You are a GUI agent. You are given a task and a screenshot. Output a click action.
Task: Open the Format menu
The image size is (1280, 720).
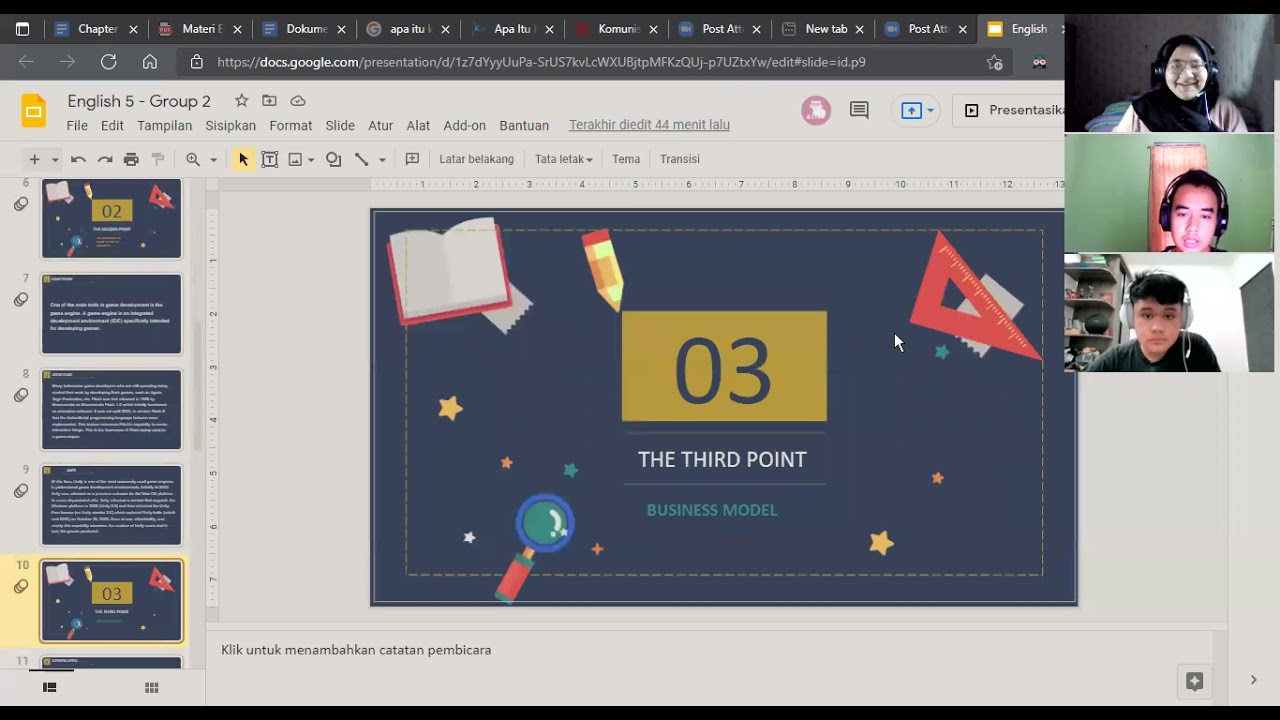(291, 125)
